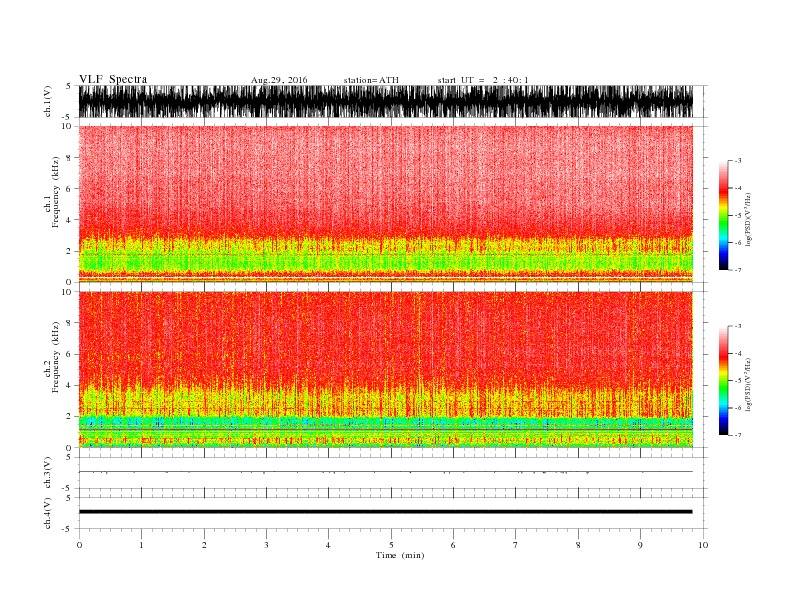The height and width of the screenshot is (612, 792).
Task: Click the "station=ATH" header label
Action: tap(371, 80)
